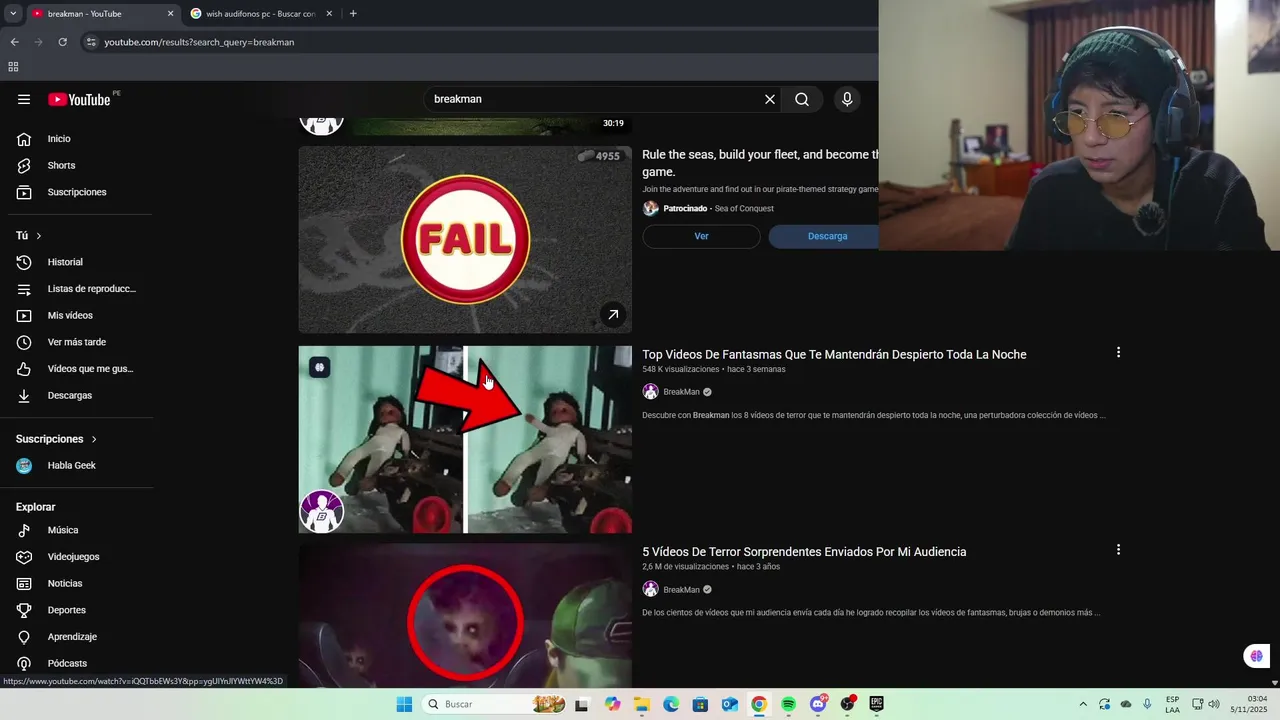Open Epic Games Launcher from taskbar
The image size is (1280, 720).
click(877, 704)
